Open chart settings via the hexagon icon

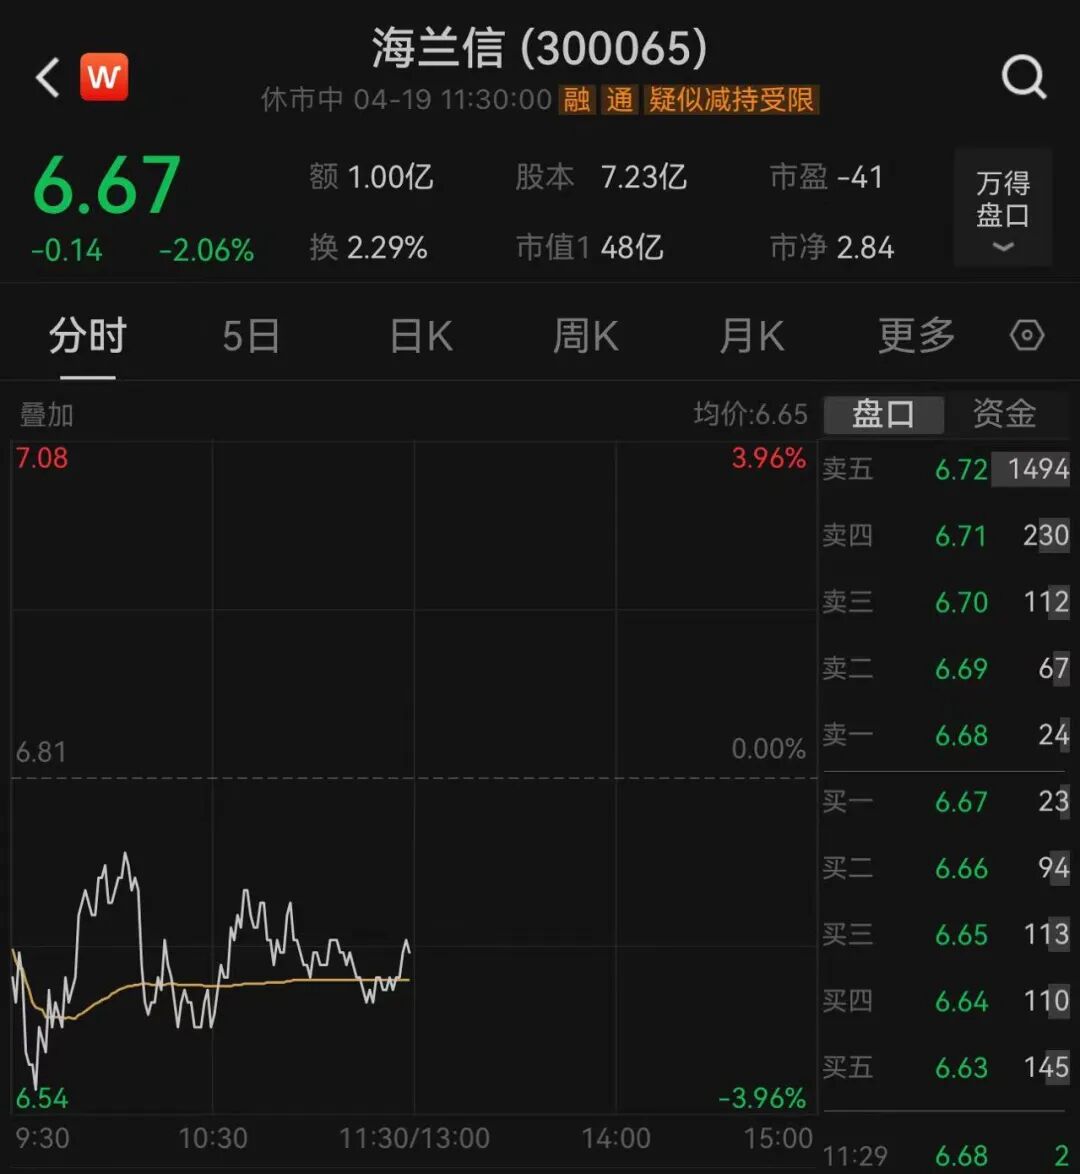tap(1027, 336)
